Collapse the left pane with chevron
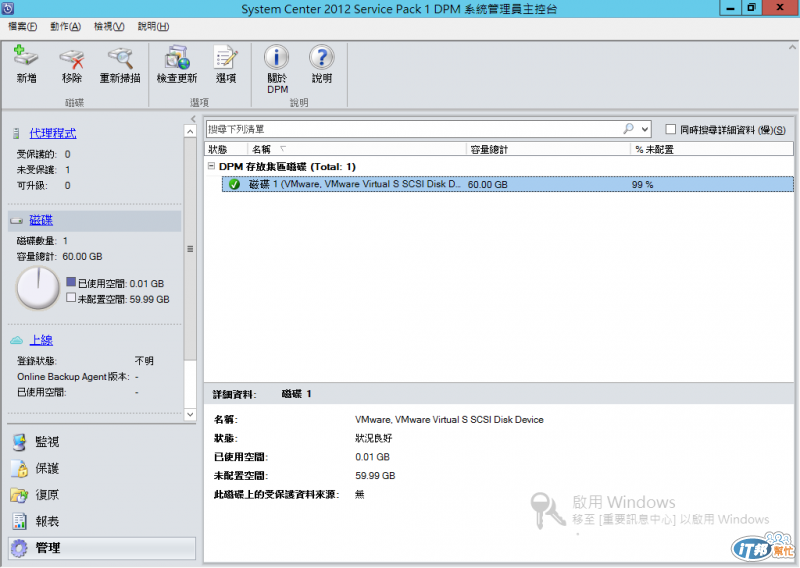The width and height of the screenshot is (800, 568). (x=193, y=119)
